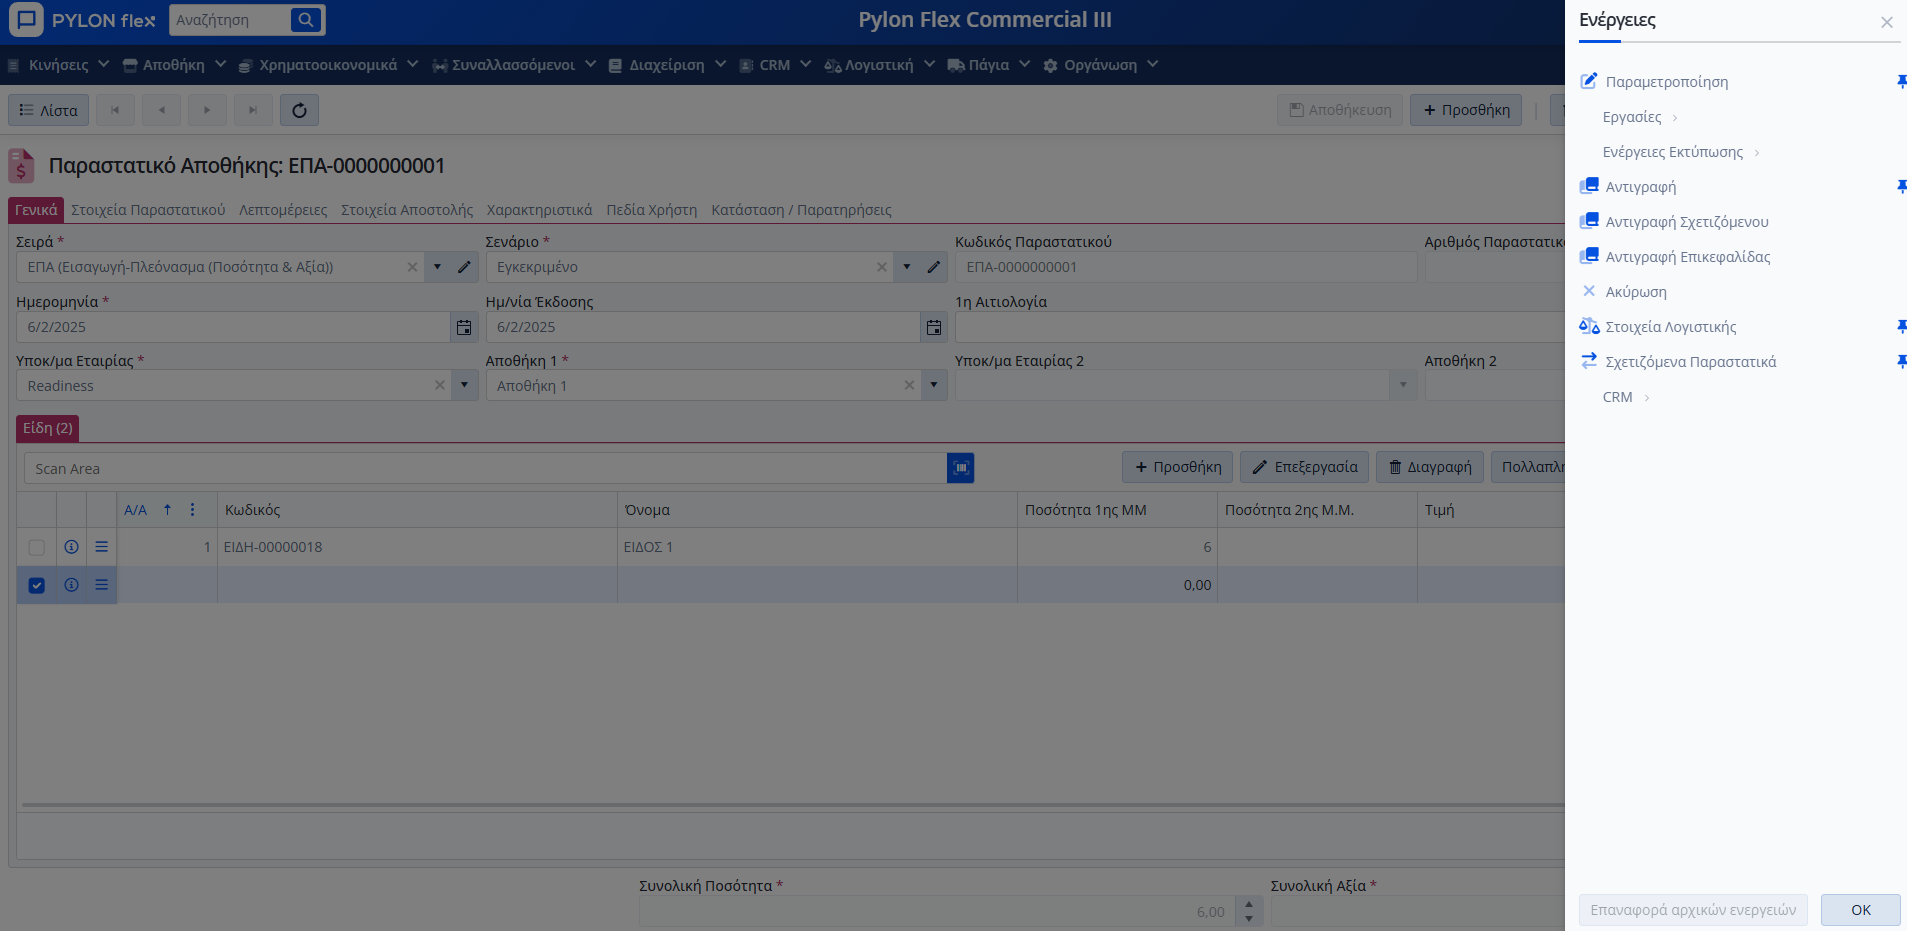
Task: Open the Σενάριο dropdown arrow
Action: tap(906, 267)
